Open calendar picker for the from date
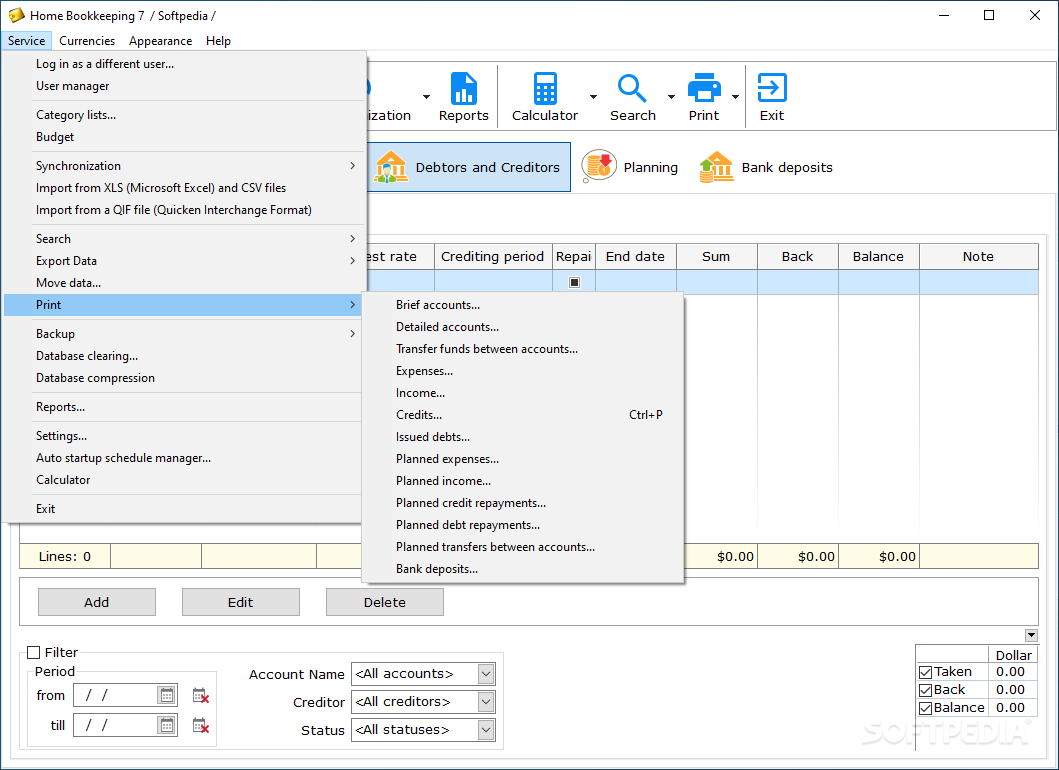1059x770 pixels. click(x=167, y=695)
